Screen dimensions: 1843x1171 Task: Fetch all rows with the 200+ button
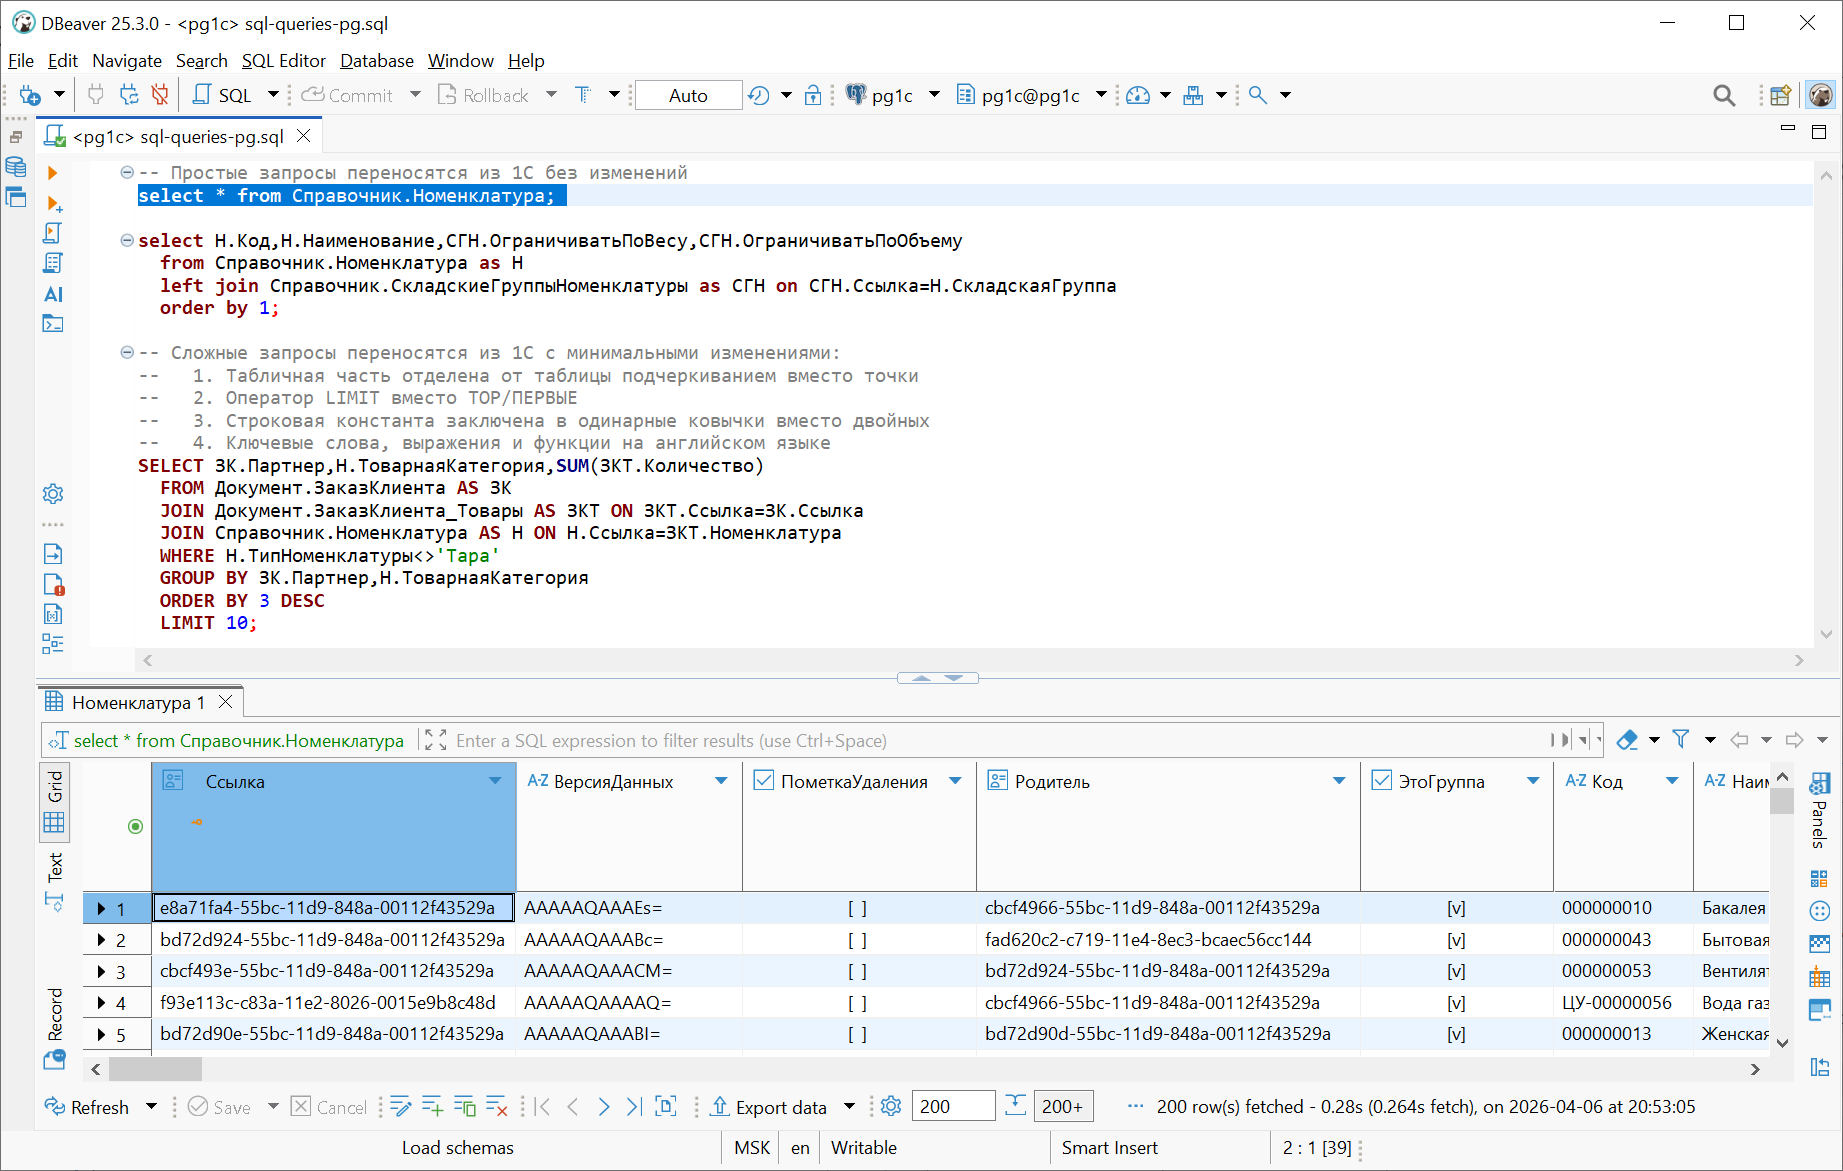click(x=1063, y=1106)
